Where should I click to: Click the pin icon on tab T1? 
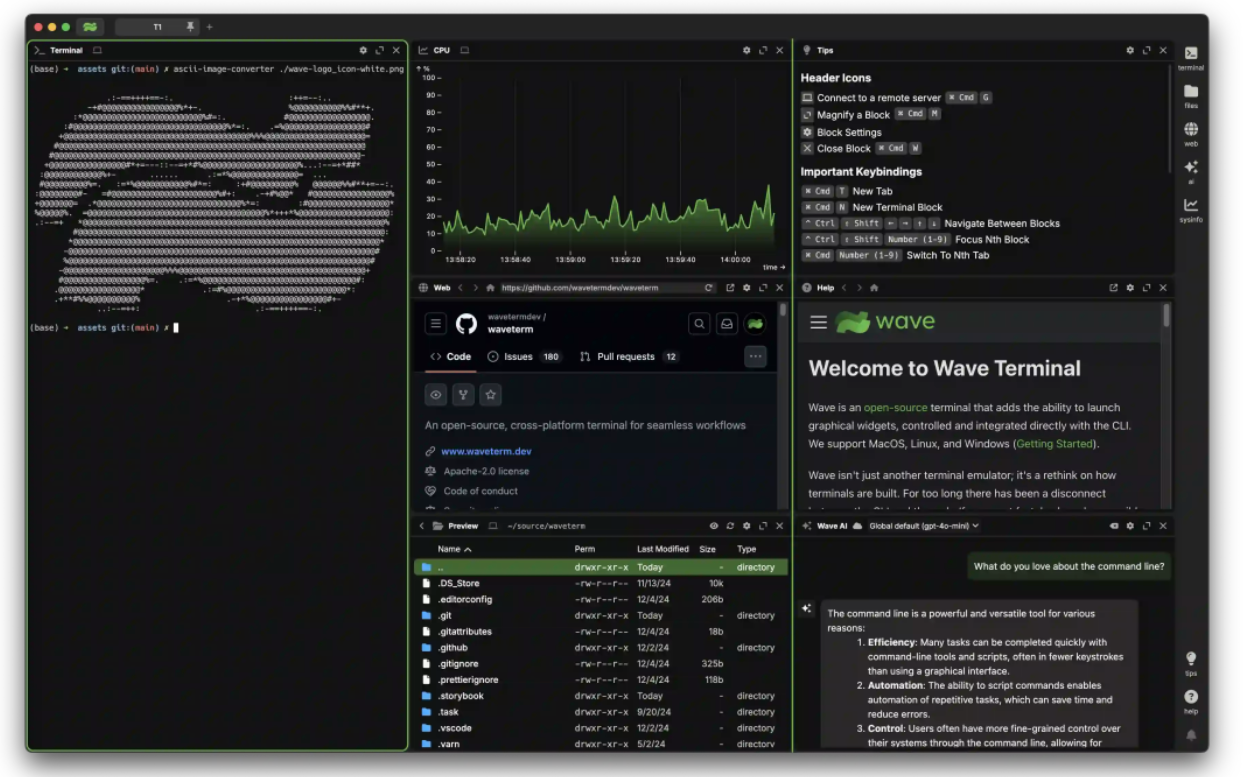190,27
